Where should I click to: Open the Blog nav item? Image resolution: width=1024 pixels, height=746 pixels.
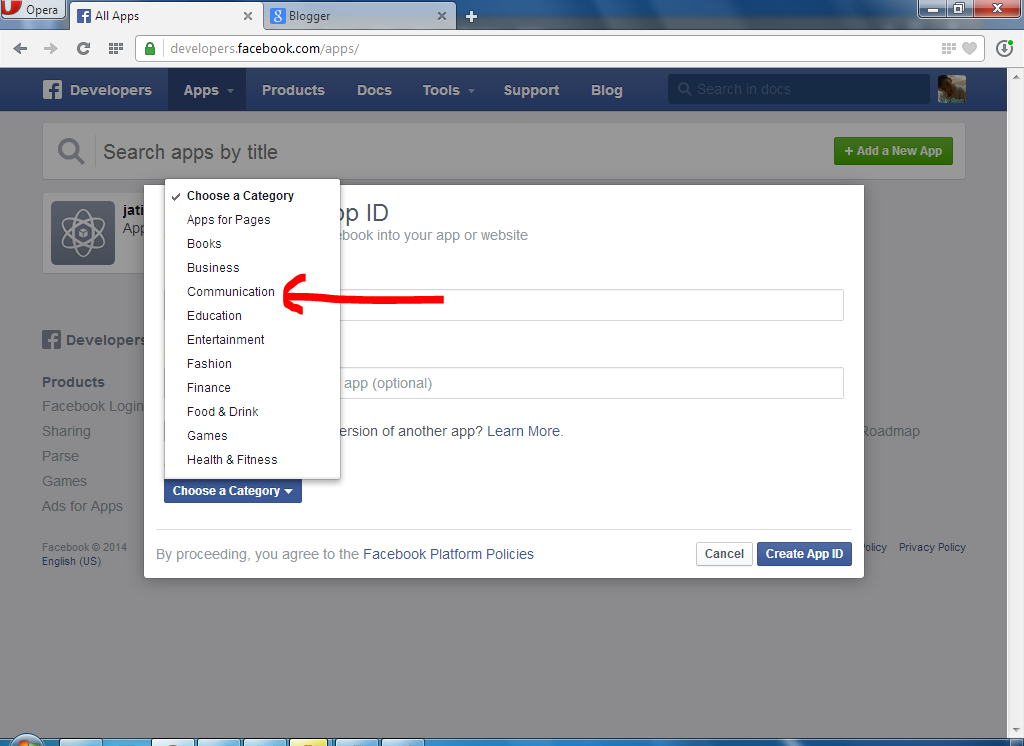click(607, 90)
